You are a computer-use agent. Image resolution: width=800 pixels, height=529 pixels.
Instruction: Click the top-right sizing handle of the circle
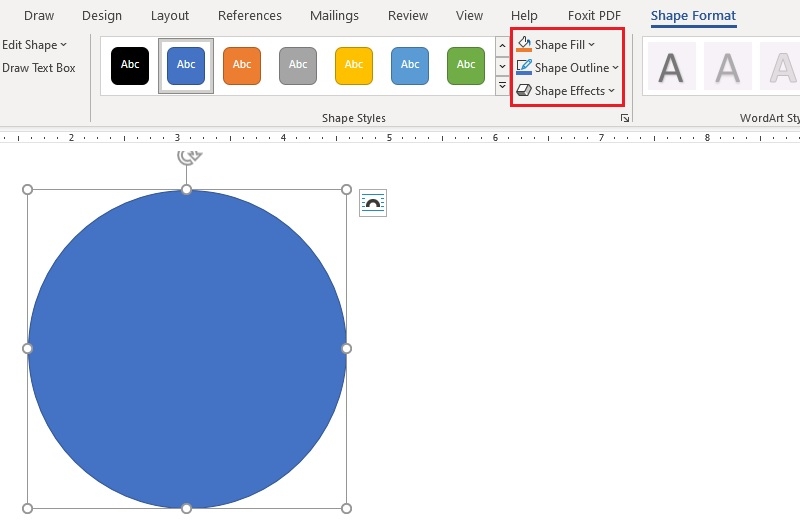pyautogui.click(x=346, y=190)
